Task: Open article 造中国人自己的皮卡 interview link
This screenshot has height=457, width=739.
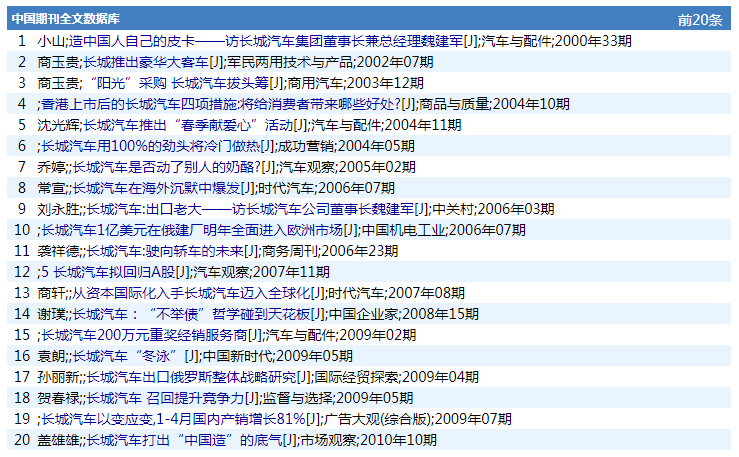Action: 266,41
